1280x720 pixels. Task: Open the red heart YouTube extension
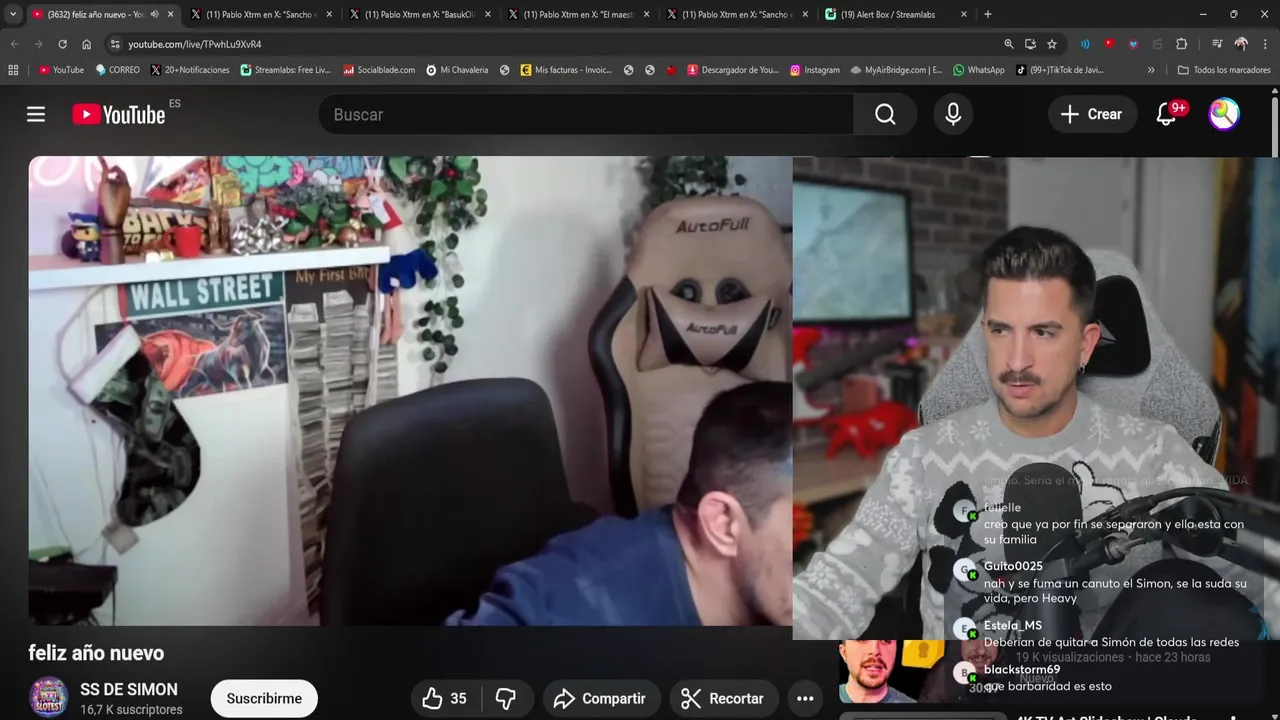[1109, 44]
